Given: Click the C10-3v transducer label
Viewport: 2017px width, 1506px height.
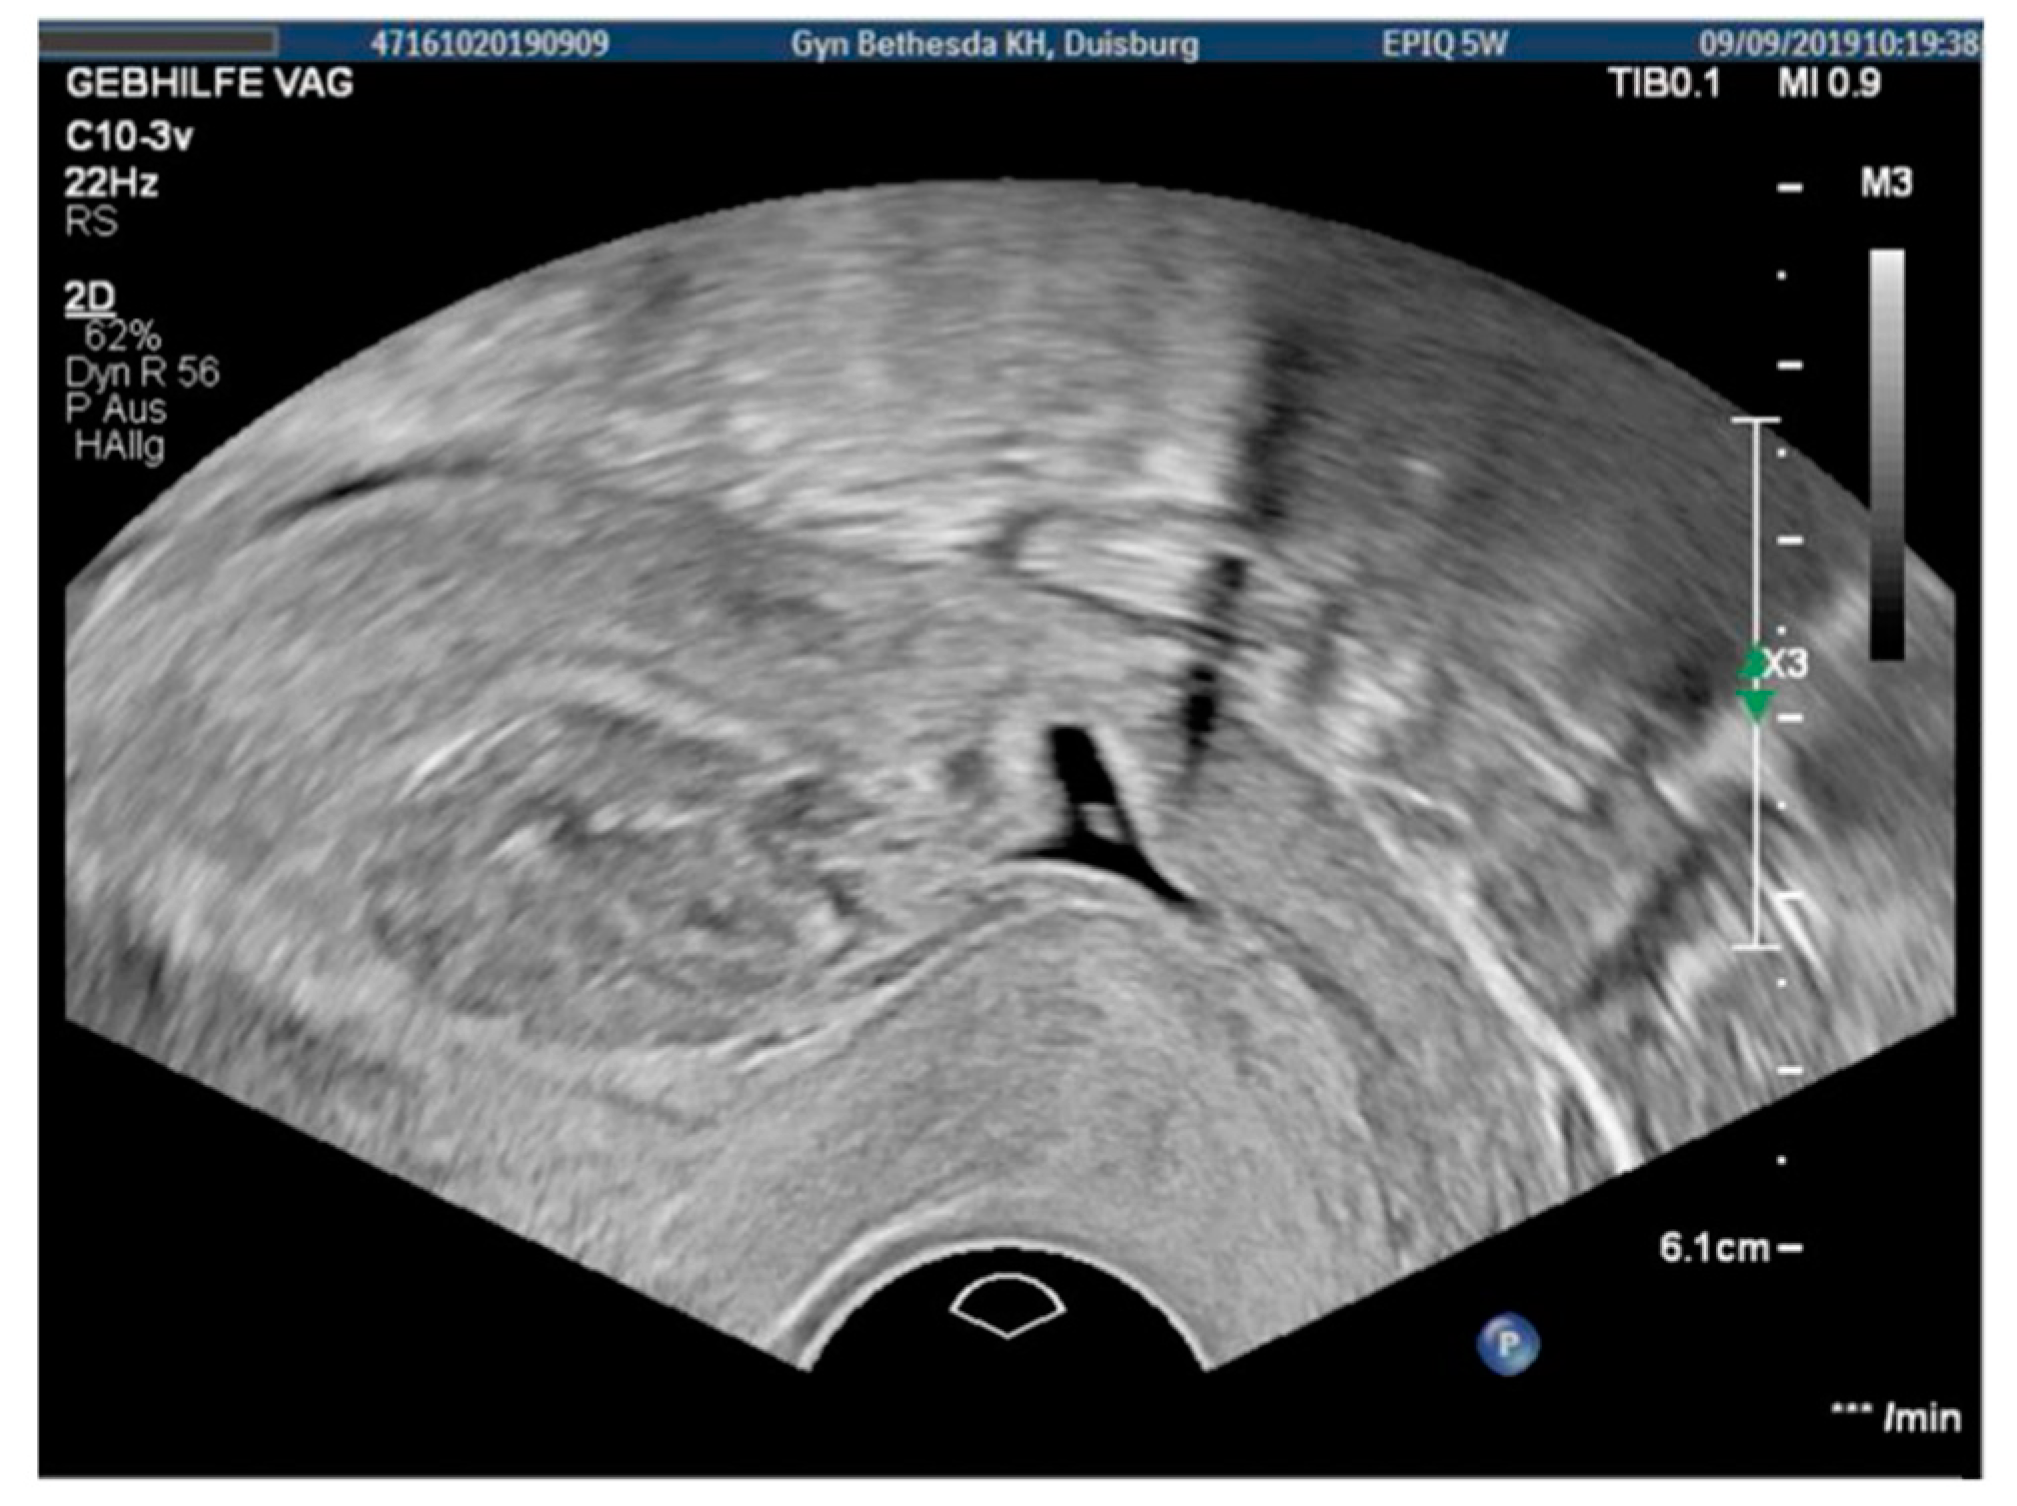Looking at the screenshot, I should pos(129,136).
